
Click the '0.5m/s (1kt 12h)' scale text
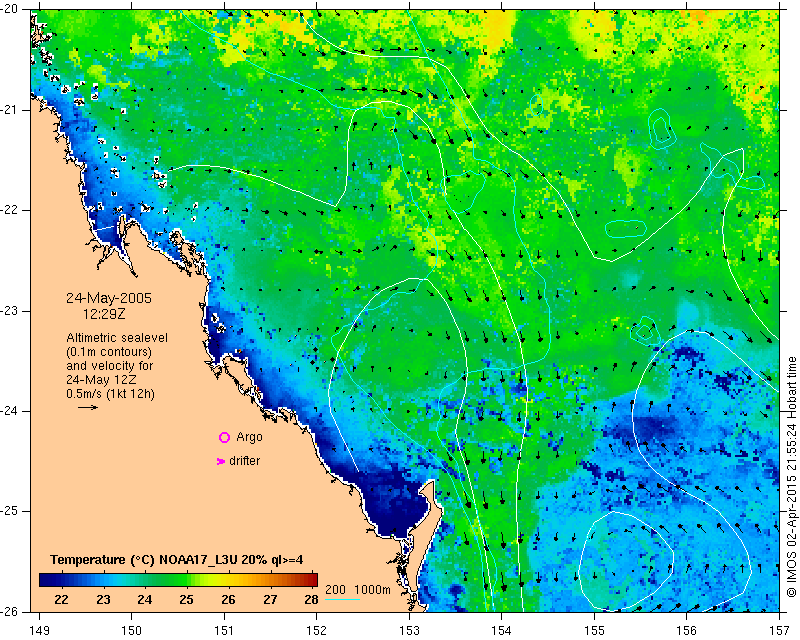coord(110,394)
